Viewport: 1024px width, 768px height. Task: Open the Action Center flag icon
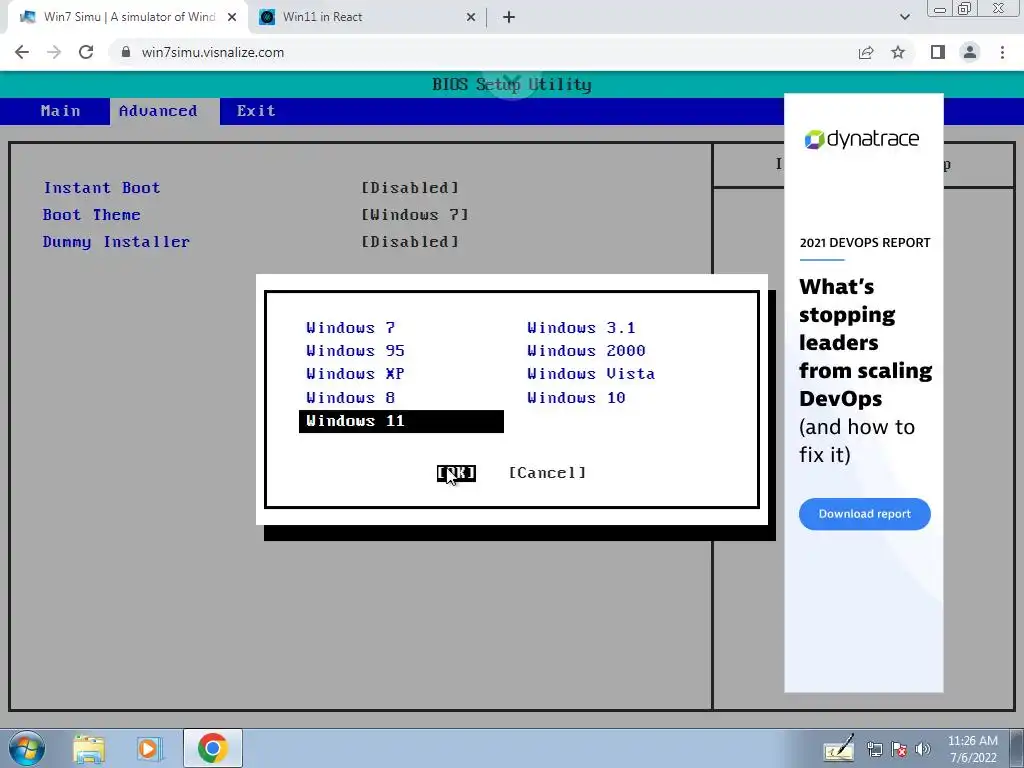pos(899,749)
